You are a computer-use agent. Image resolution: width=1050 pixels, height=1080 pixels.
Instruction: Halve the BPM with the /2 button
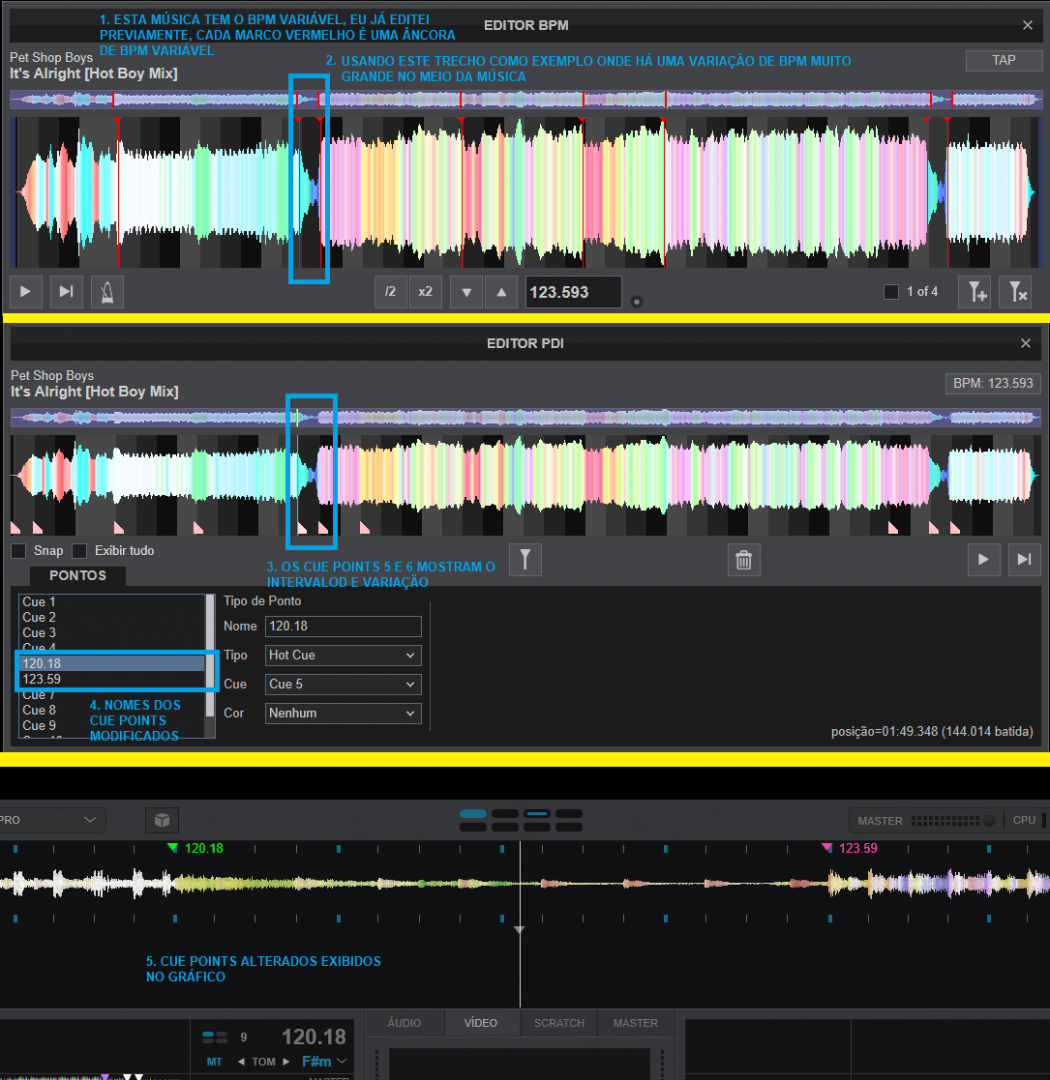click(x=391, y=291)
